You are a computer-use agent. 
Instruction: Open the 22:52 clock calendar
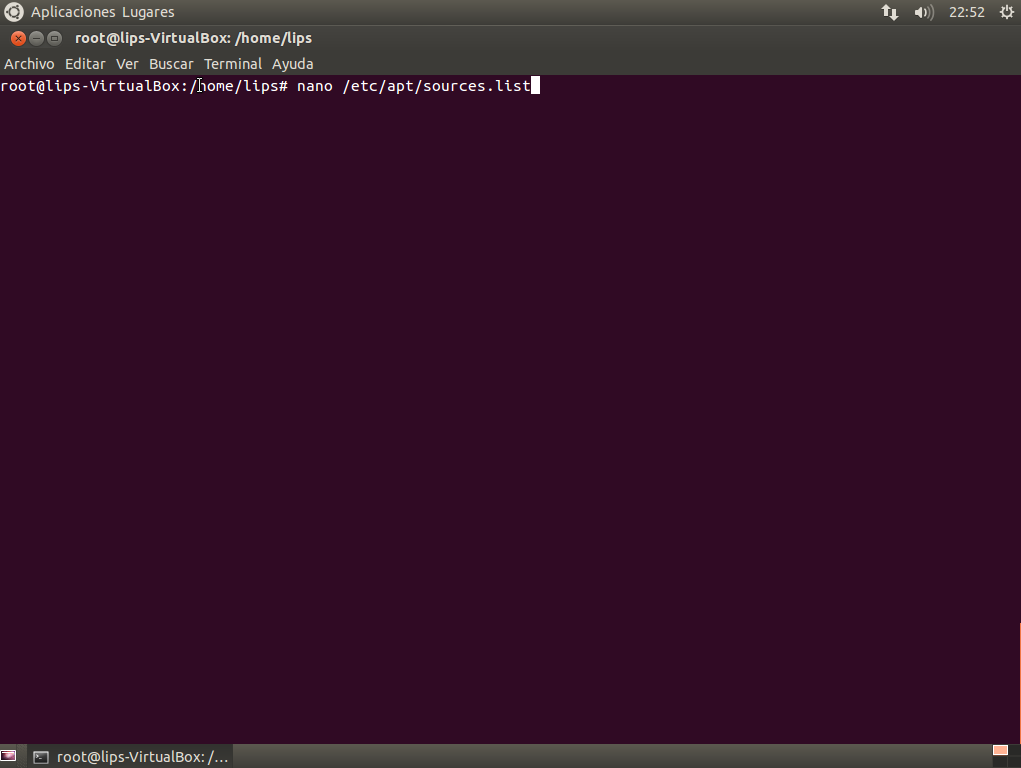(967, 12)
